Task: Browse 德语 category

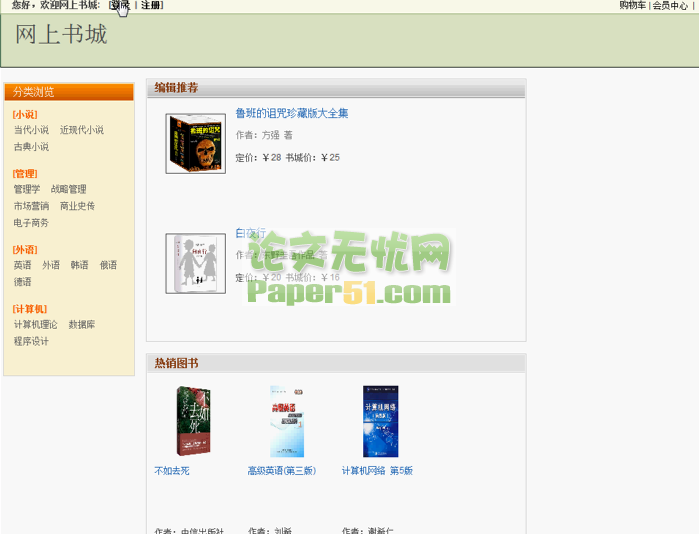Action: pos(22,282)
